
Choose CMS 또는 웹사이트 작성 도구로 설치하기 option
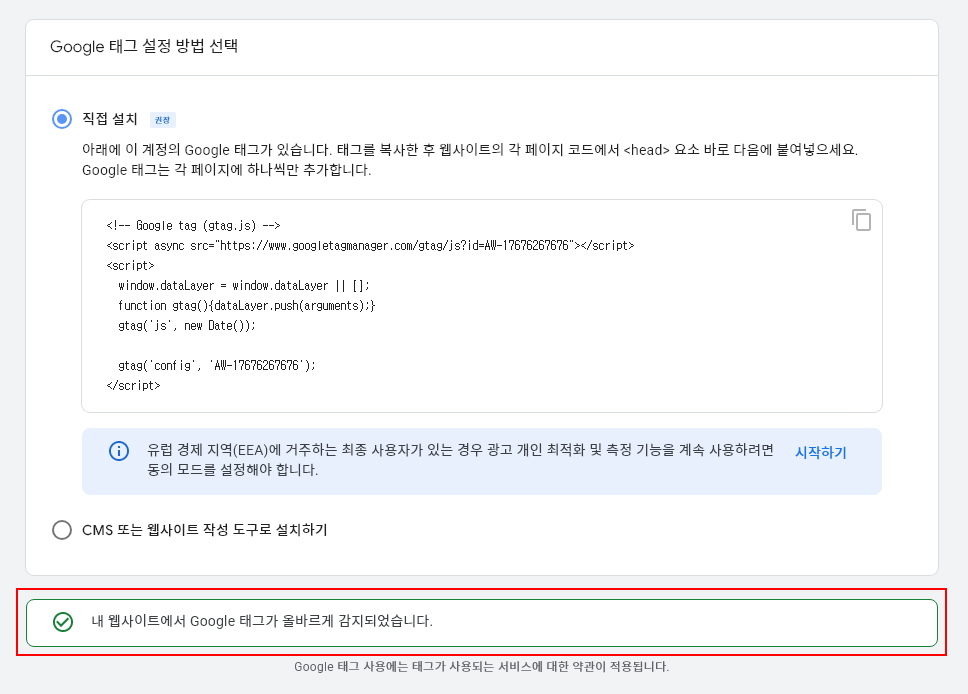pyautogui.click(x=62, y=530)
